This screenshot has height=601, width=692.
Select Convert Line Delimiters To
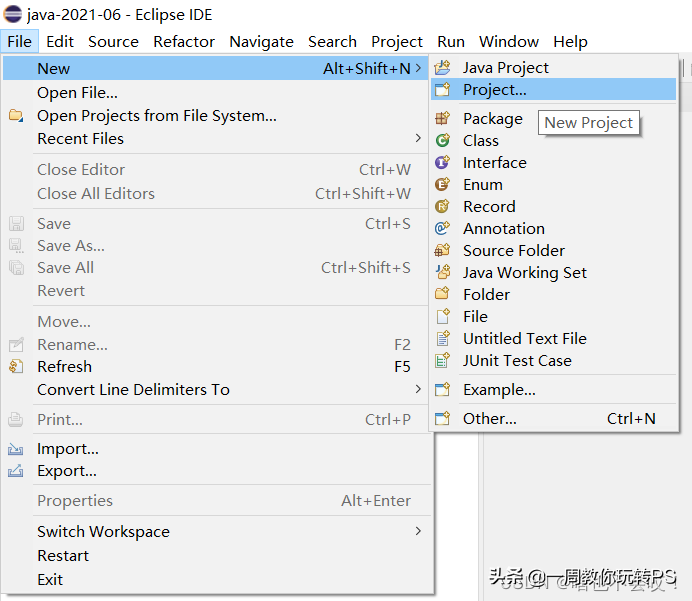click(x=215, y=389)
